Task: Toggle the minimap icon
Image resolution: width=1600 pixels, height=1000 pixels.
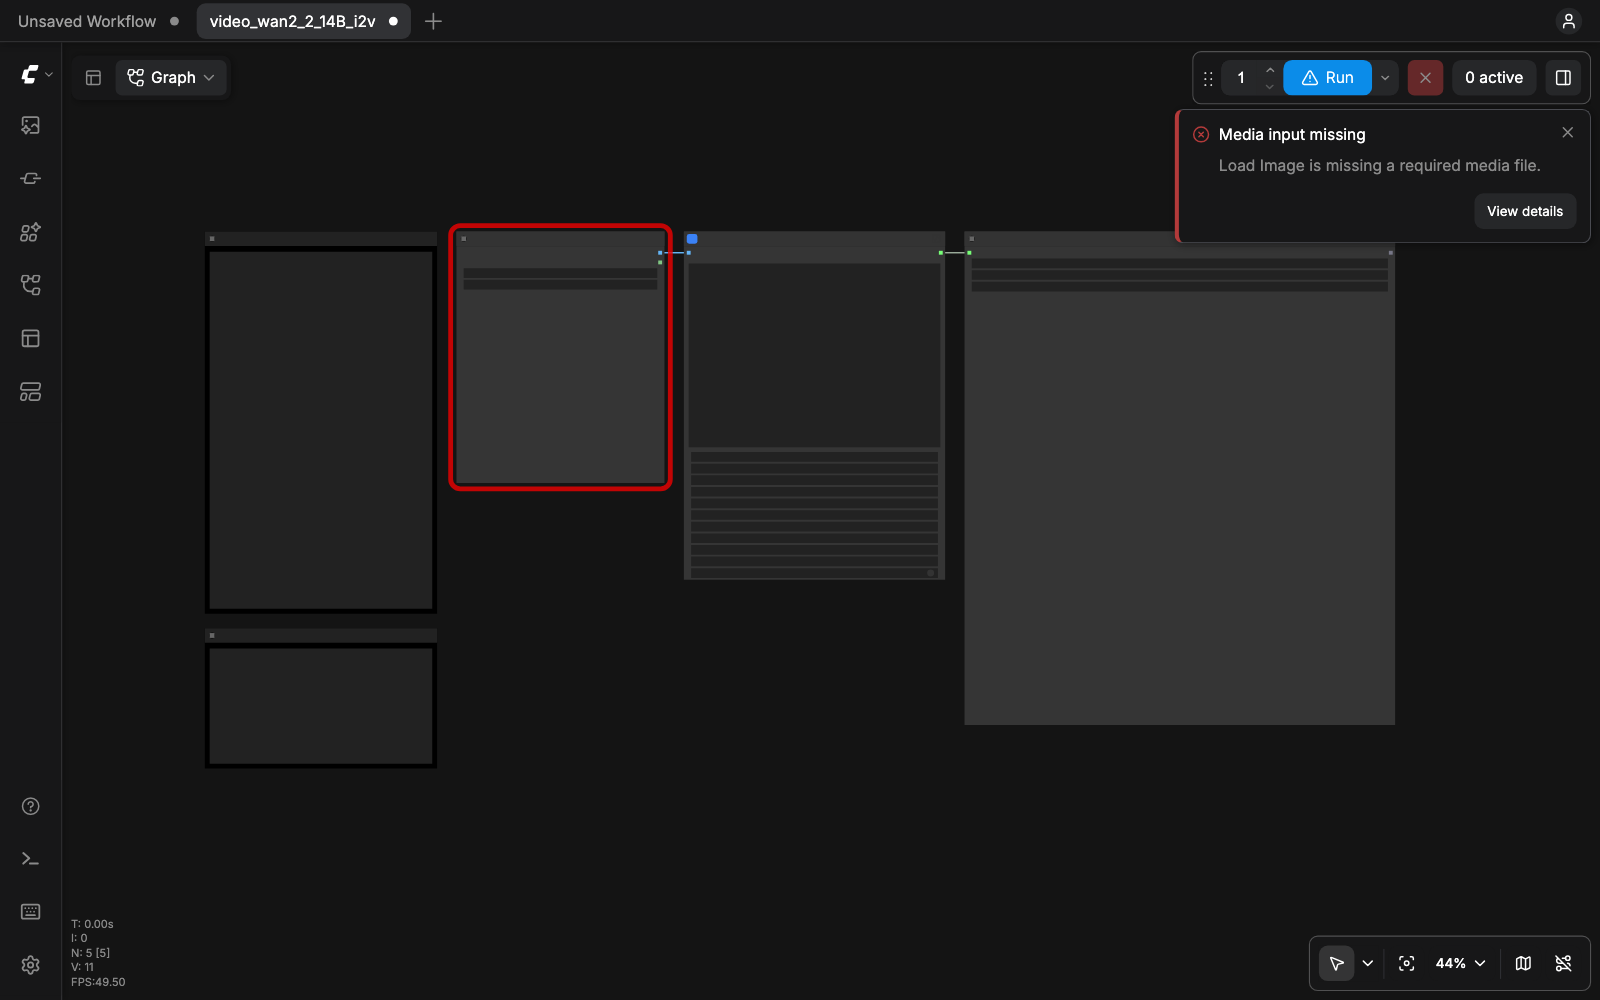Action: [x=1523, y=963]
